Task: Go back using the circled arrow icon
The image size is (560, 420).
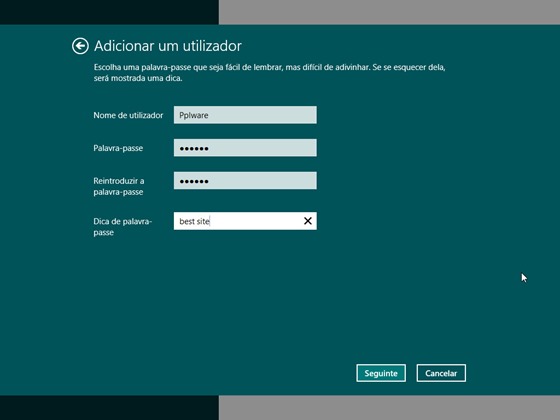Action: pos(80,46)
